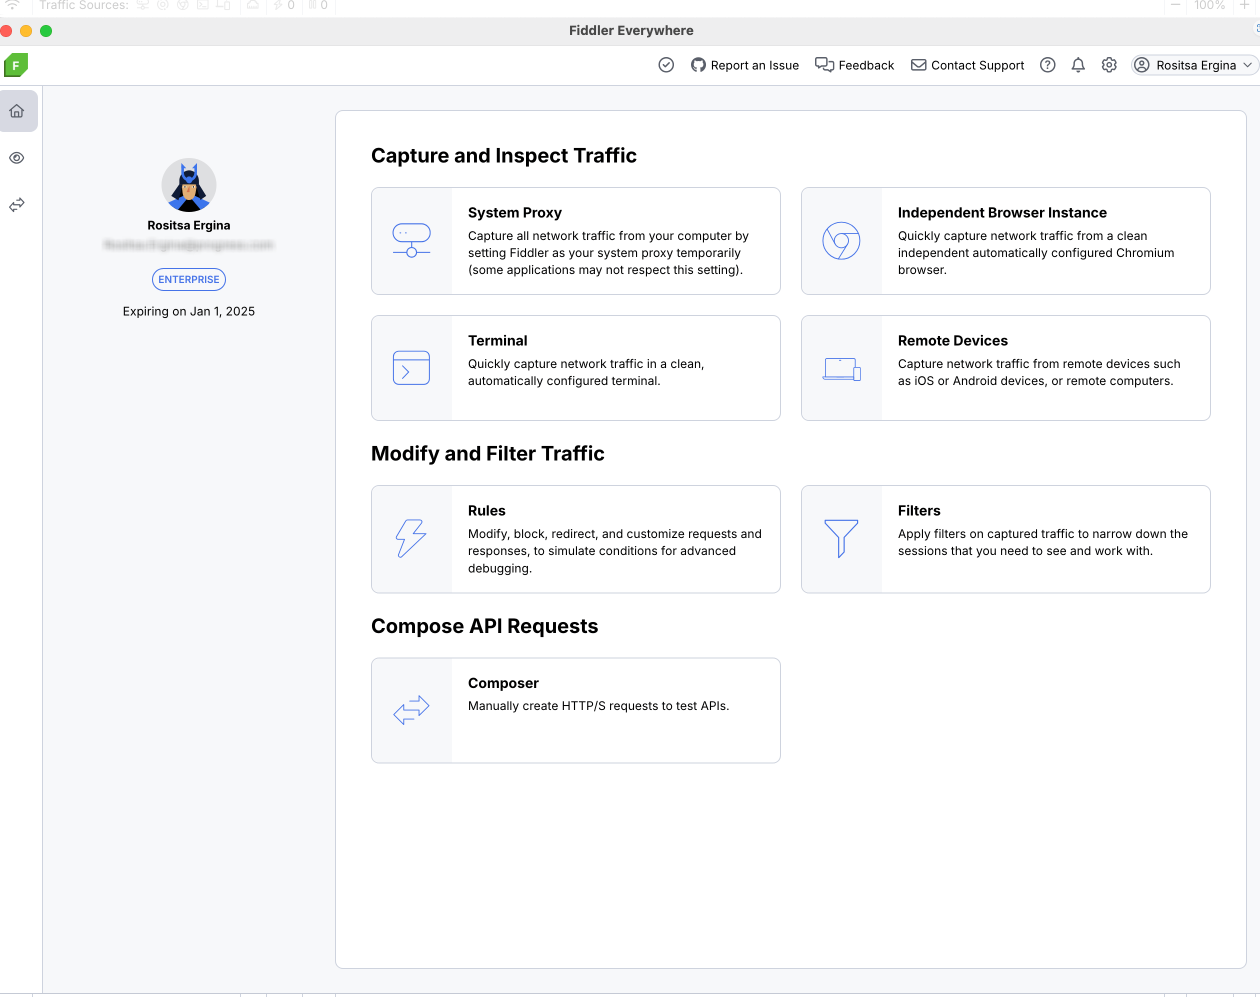
Task: Click the 'Modify and Filter Traffic' heading
Action: point(488,453)
